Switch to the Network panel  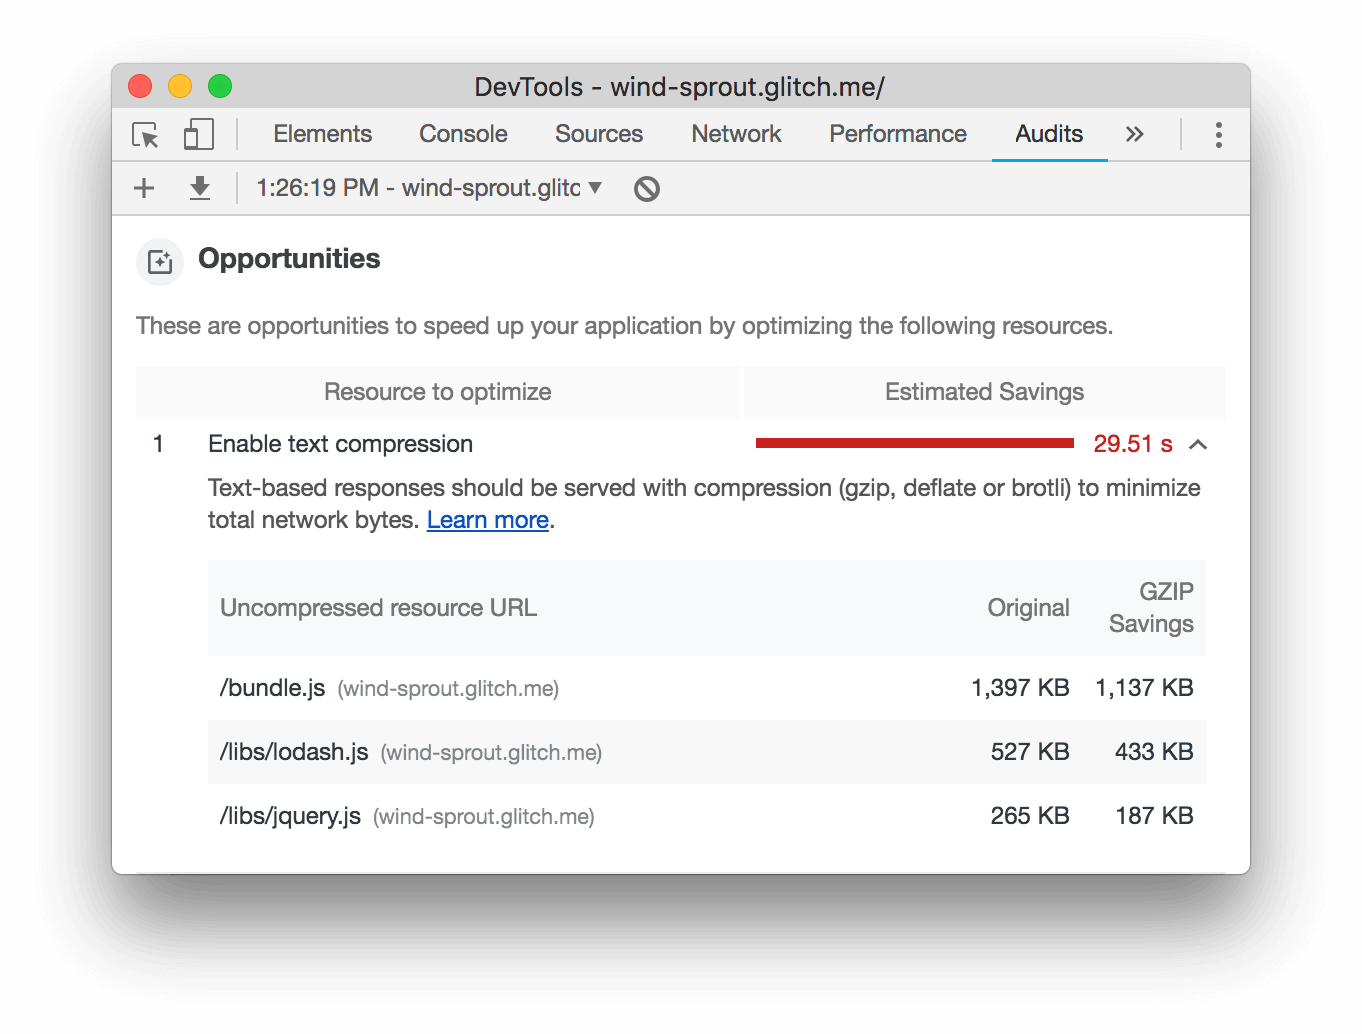pyautogui.click(x=736, y=134)
